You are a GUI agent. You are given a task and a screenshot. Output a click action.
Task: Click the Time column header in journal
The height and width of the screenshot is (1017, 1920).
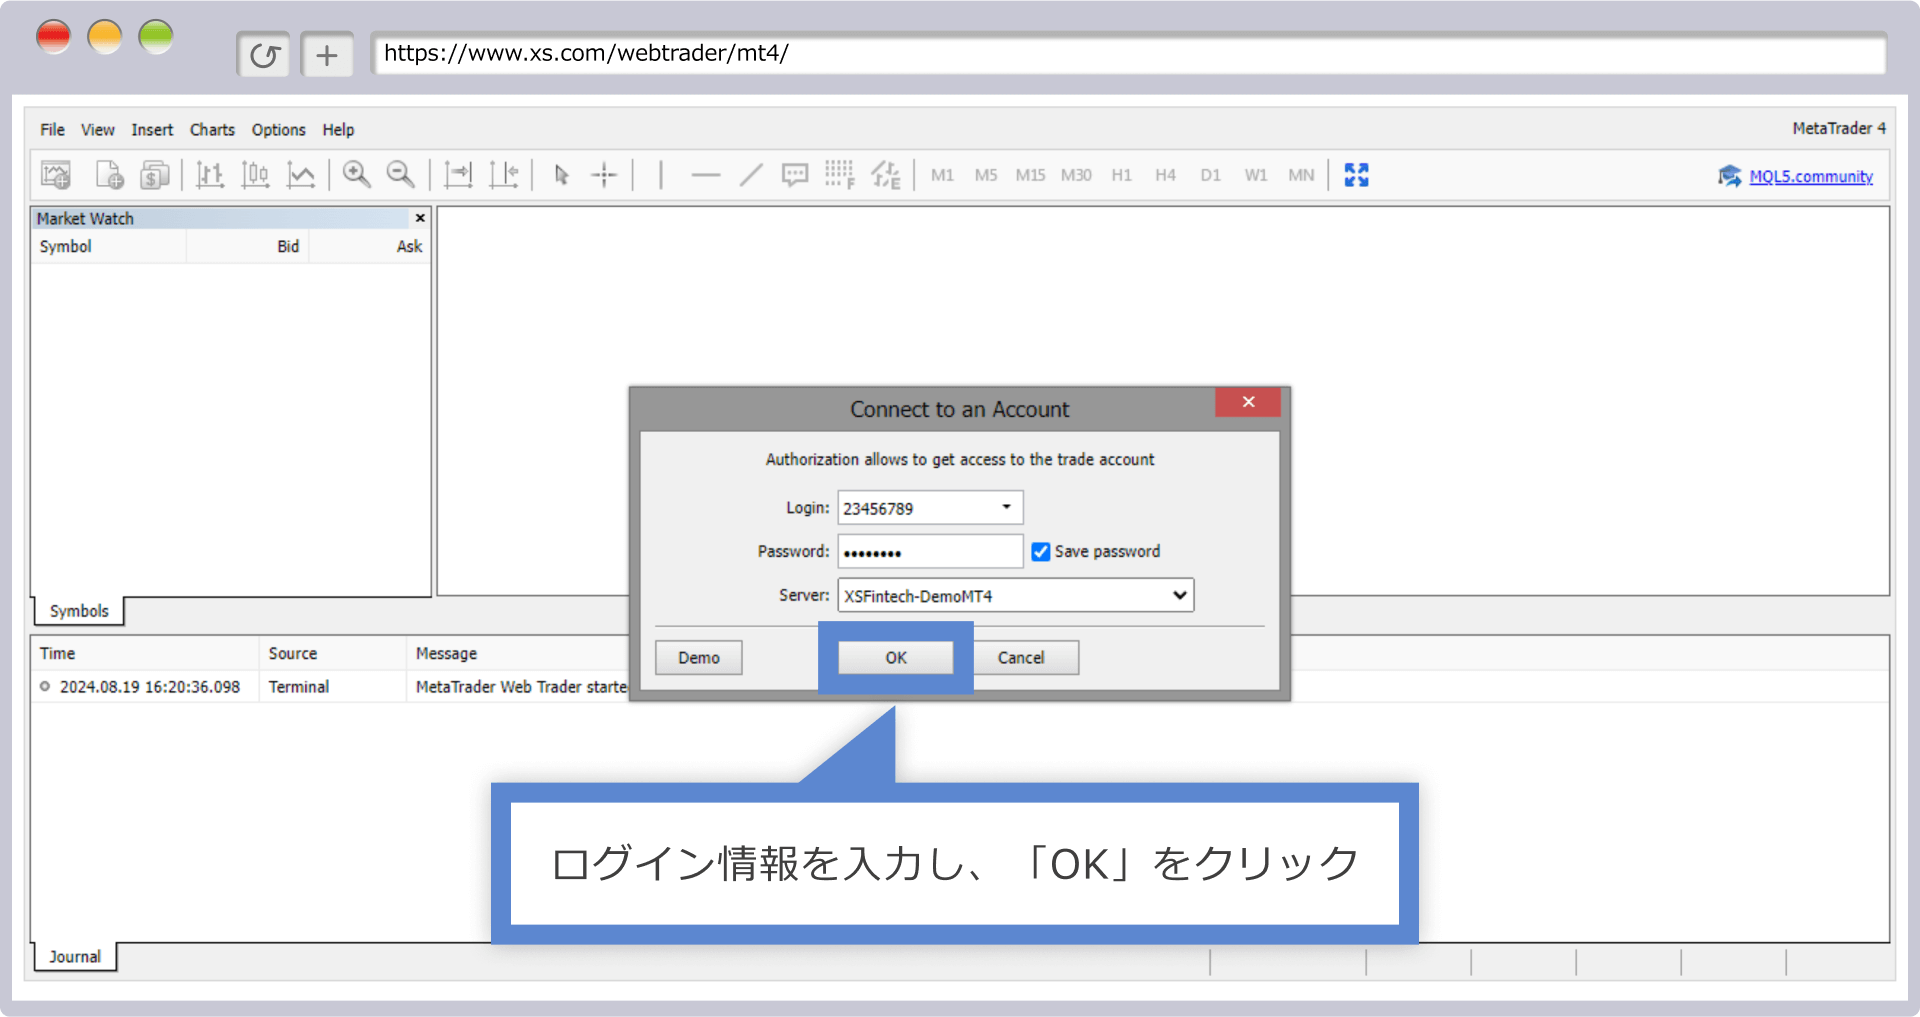pyautogui.click(x=145, y=653)
